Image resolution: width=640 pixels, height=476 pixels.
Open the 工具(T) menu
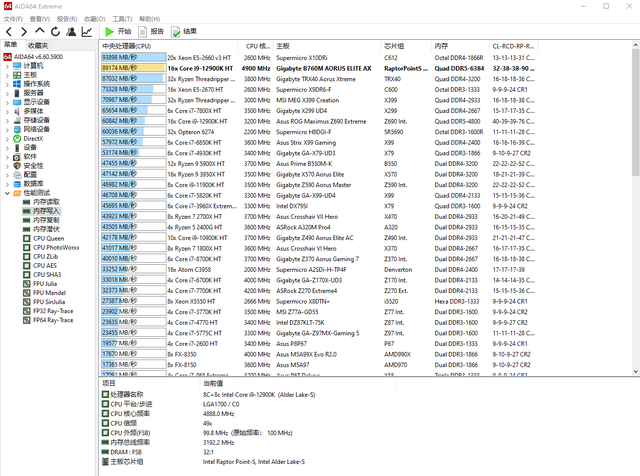click(122, 19)
